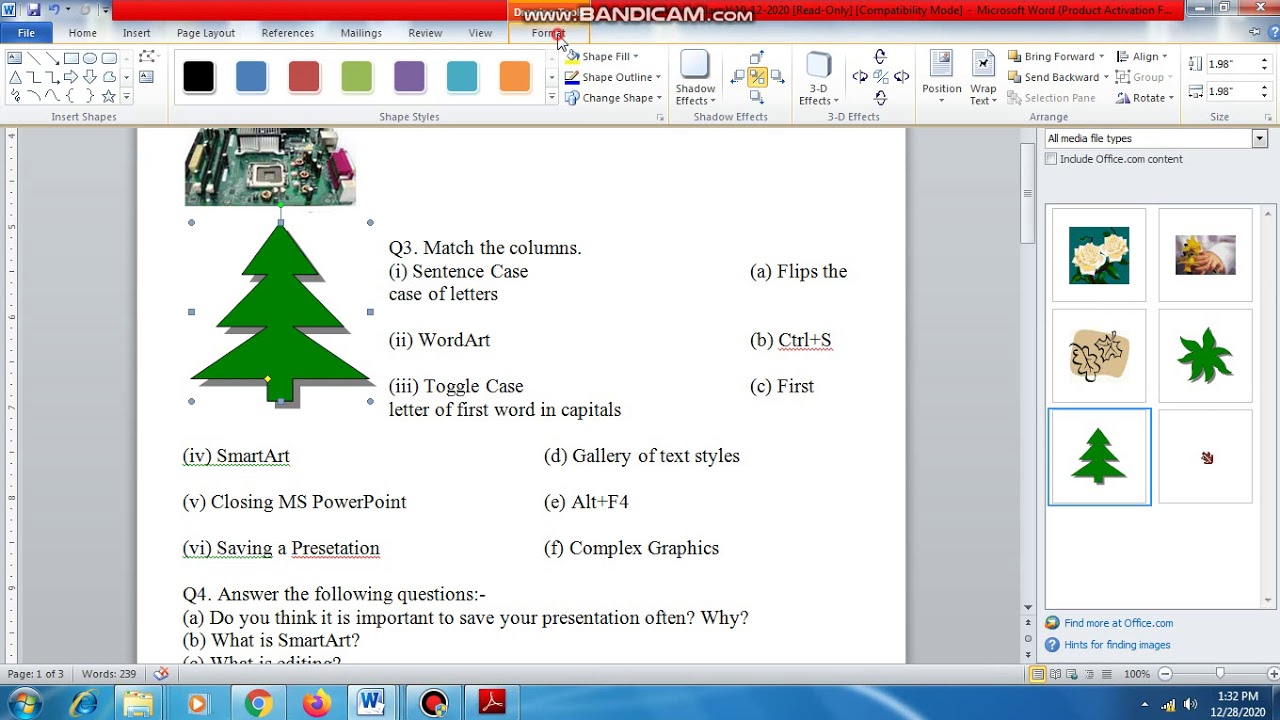
Task: Switch to Draft view in status bar
Action: tap(1106, 674)
